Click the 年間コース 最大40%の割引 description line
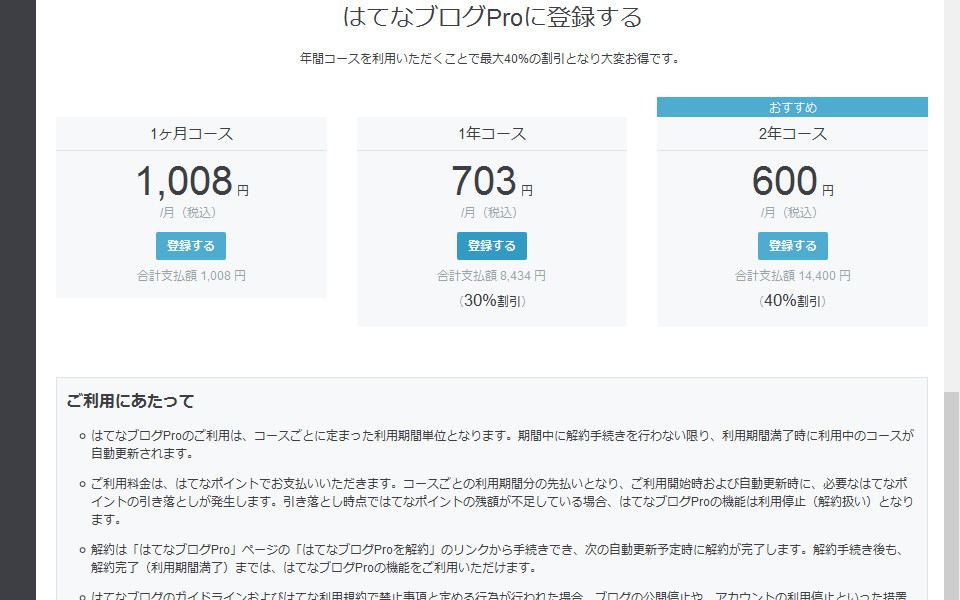Image resolution: width=960 pixels, height=600 pixels. click(490, 59)
